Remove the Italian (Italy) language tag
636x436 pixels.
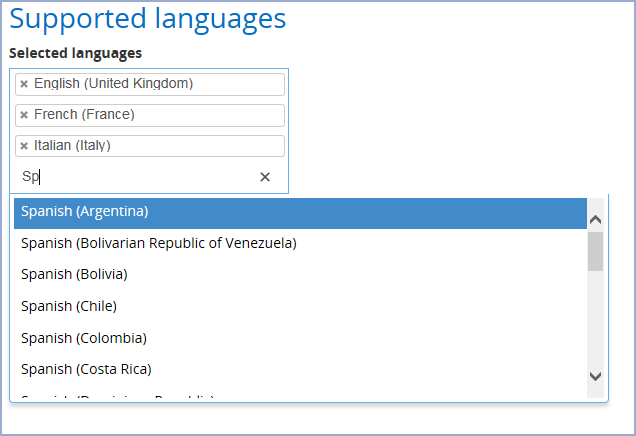pyautogui.click(x=24, y=146)
